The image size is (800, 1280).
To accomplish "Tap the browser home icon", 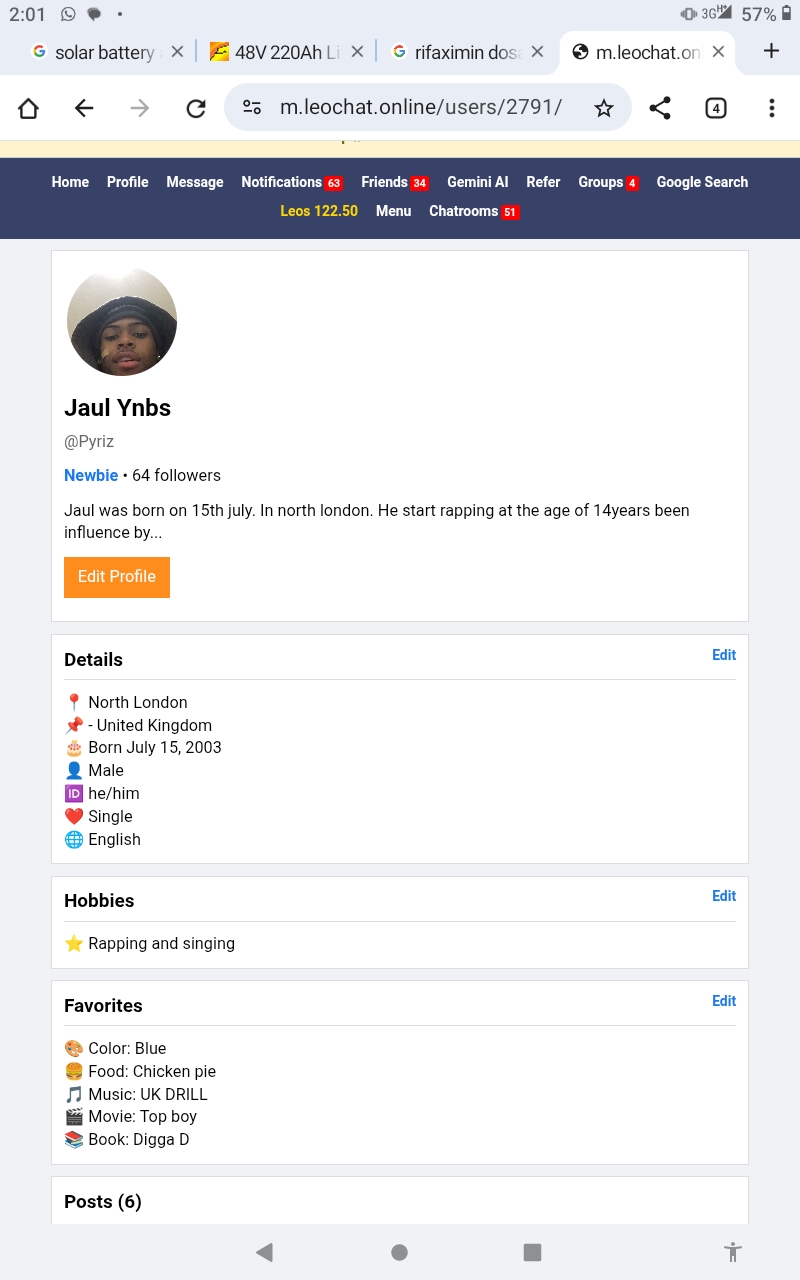I will pyautogui.click(x=28, y=108).
